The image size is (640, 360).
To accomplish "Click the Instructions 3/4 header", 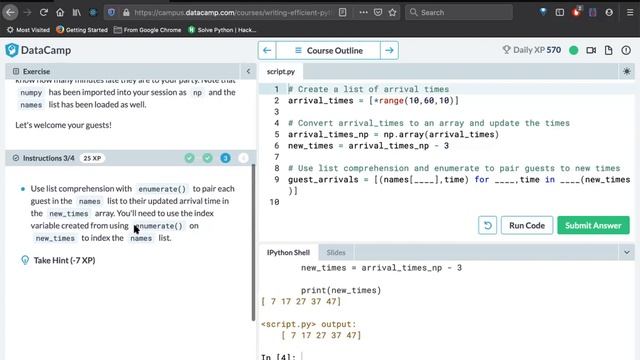I will tap(49, 158).
